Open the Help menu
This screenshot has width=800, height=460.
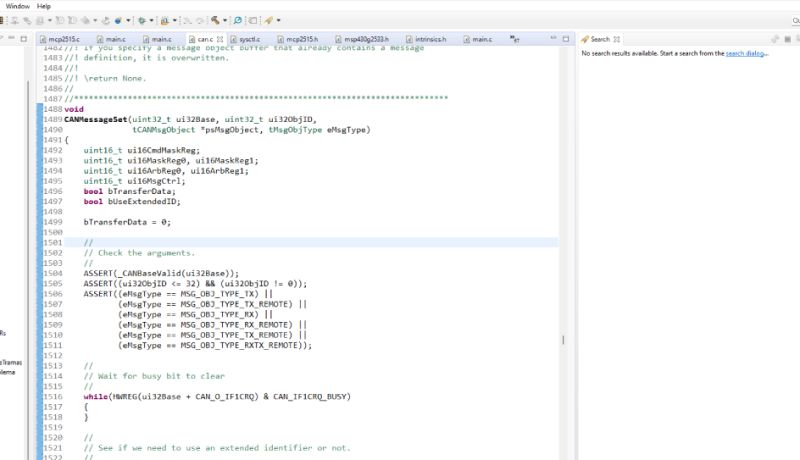43,6
